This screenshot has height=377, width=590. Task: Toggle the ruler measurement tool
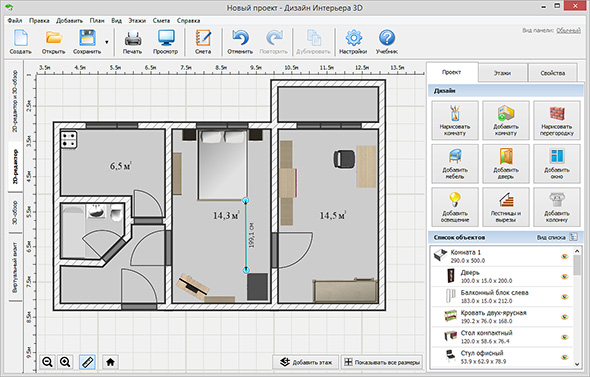(x=87, y=362)
